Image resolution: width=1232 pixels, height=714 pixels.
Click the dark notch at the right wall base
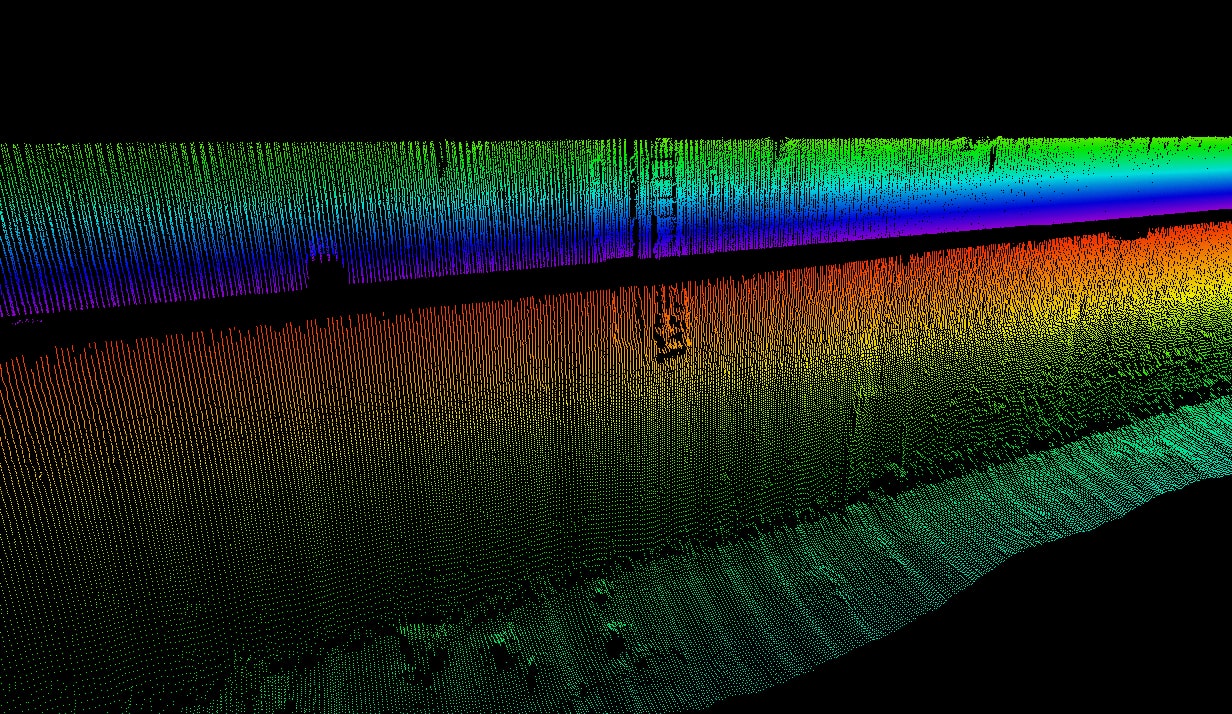click(1130, 232)
